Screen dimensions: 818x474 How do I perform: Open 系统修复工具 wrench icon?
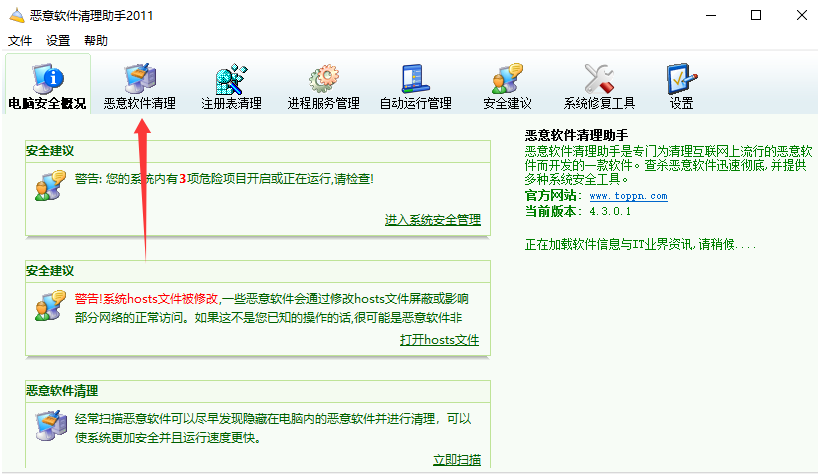point(599,79)
